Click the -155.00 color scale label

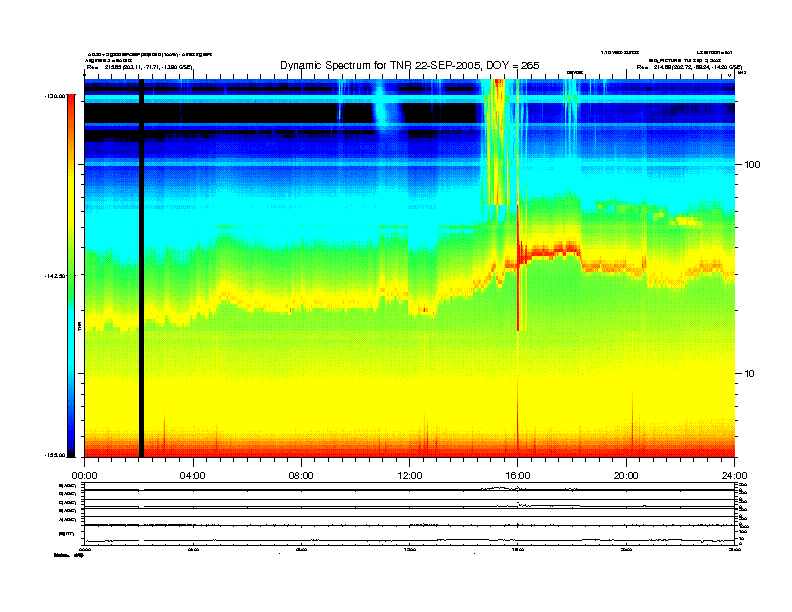coord(55,455)
